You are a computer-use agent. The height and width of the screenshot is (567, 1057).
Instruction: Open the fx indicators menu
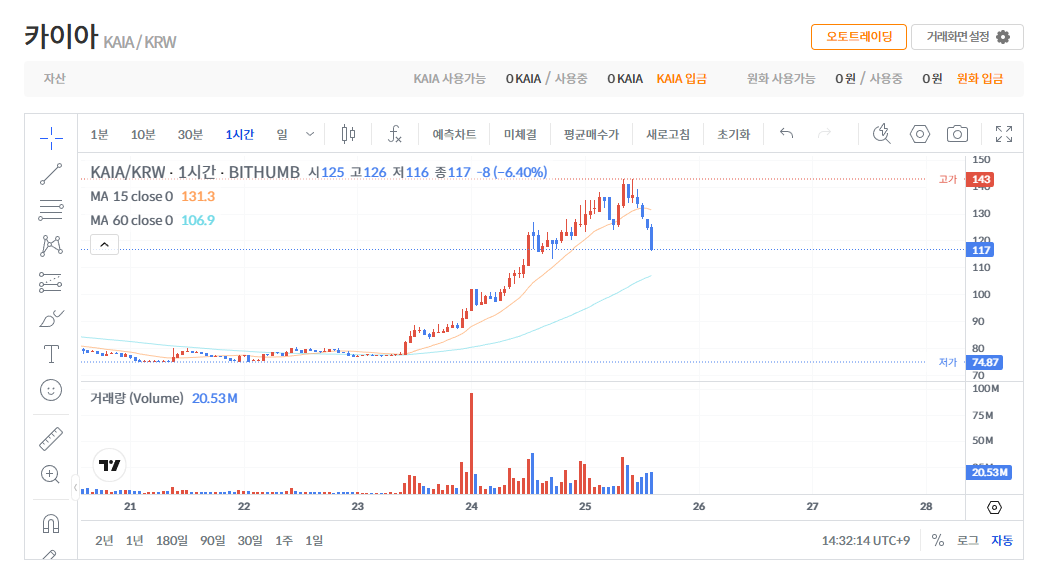tap(395, 134)
